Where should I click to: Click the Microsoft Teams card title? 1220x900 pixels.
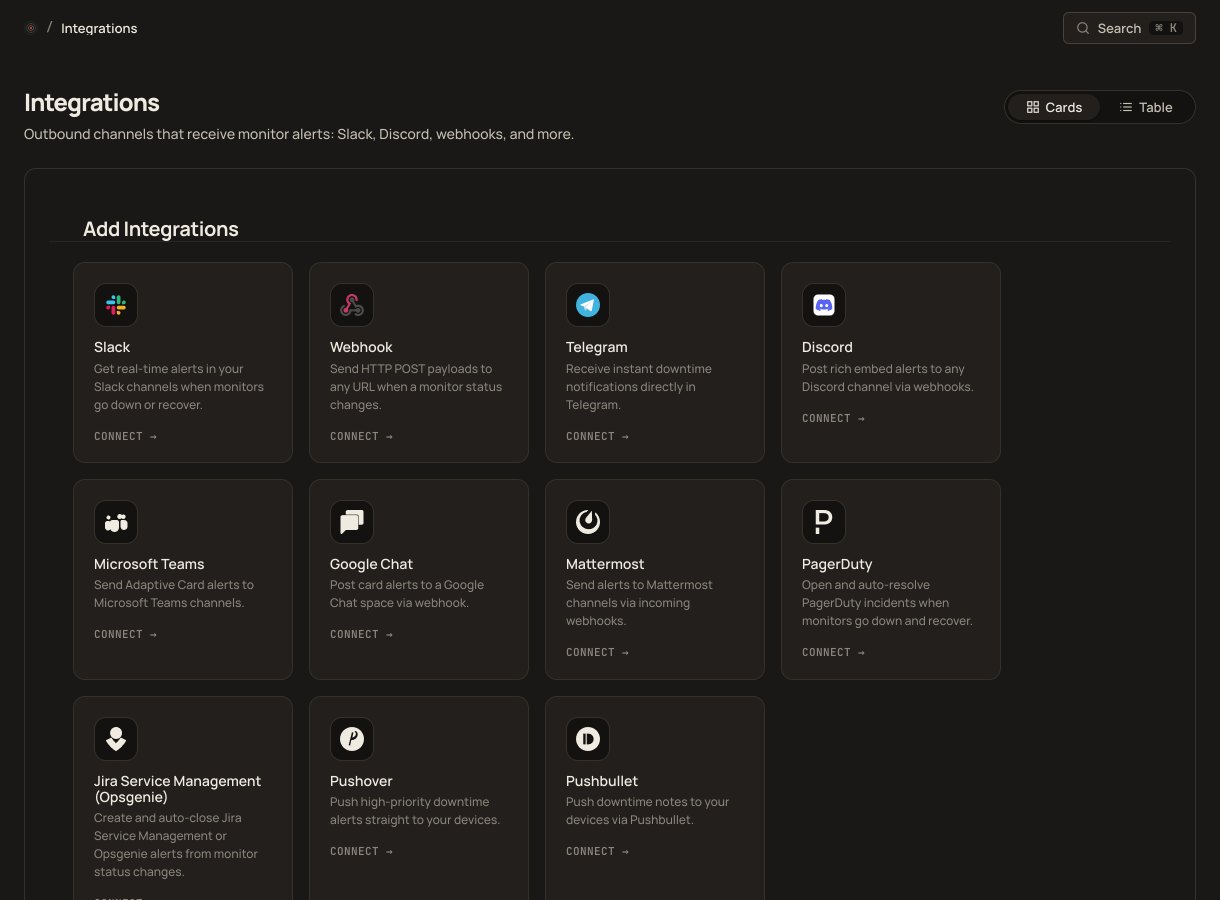(x=149, y=564)
